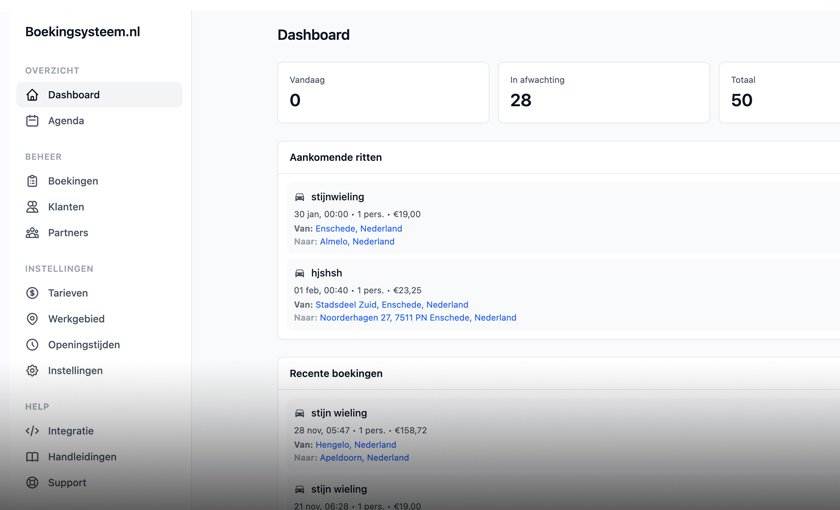
Task: Open the Noorderhagen 27 destination address link
Action: [418, 318]
